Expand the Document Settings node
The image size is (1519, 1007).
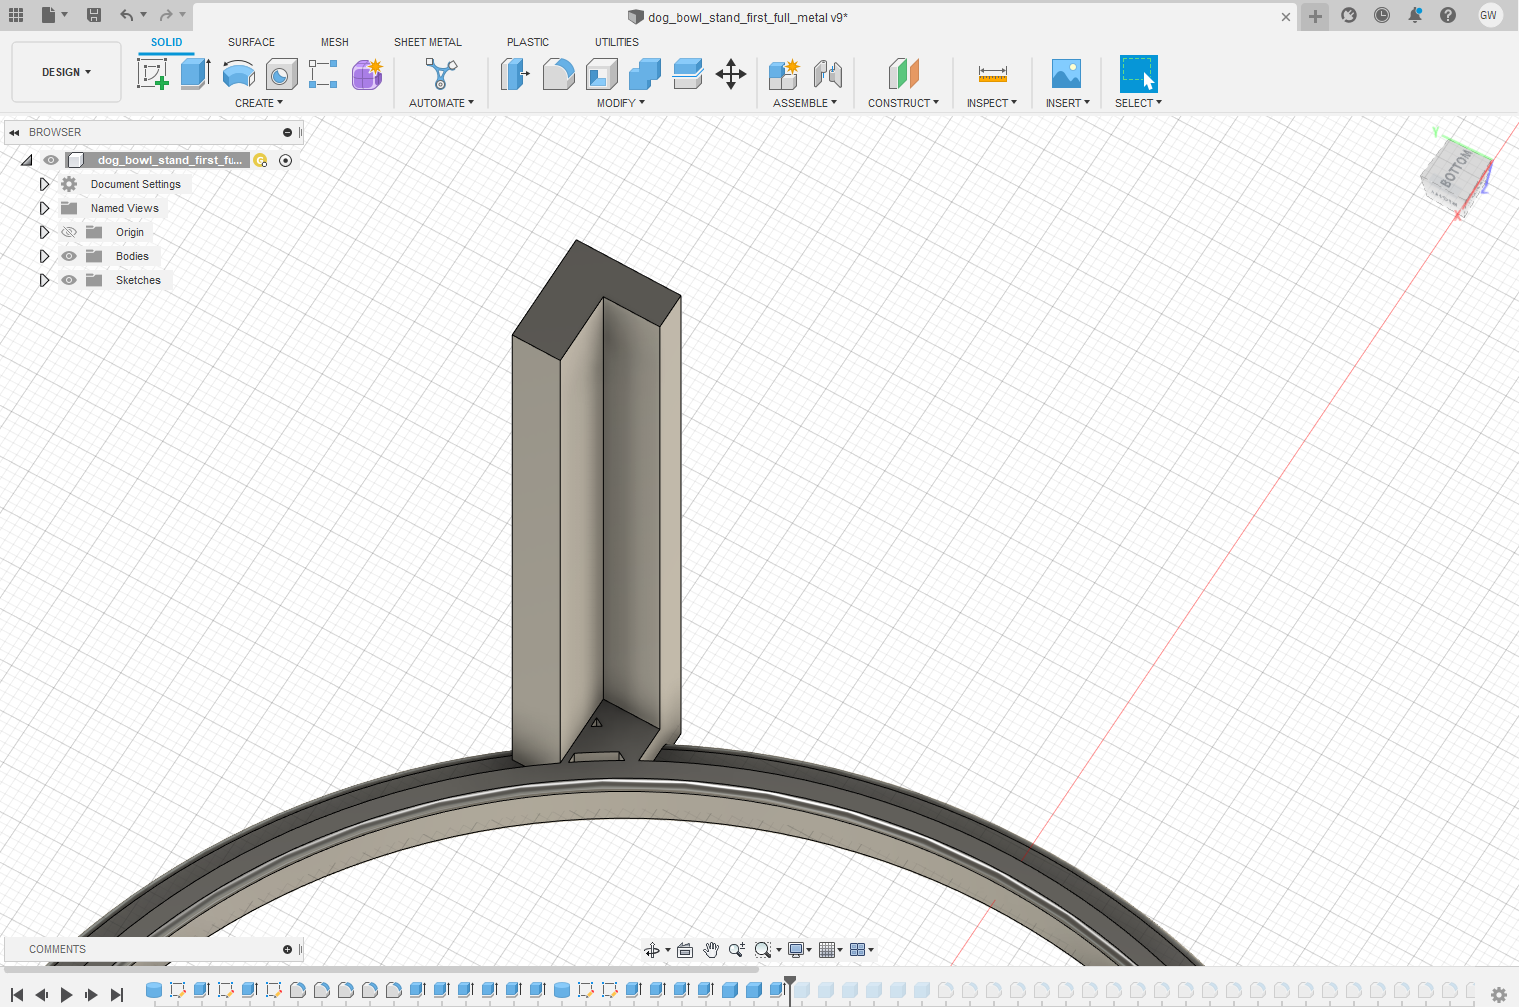point(44,184)
